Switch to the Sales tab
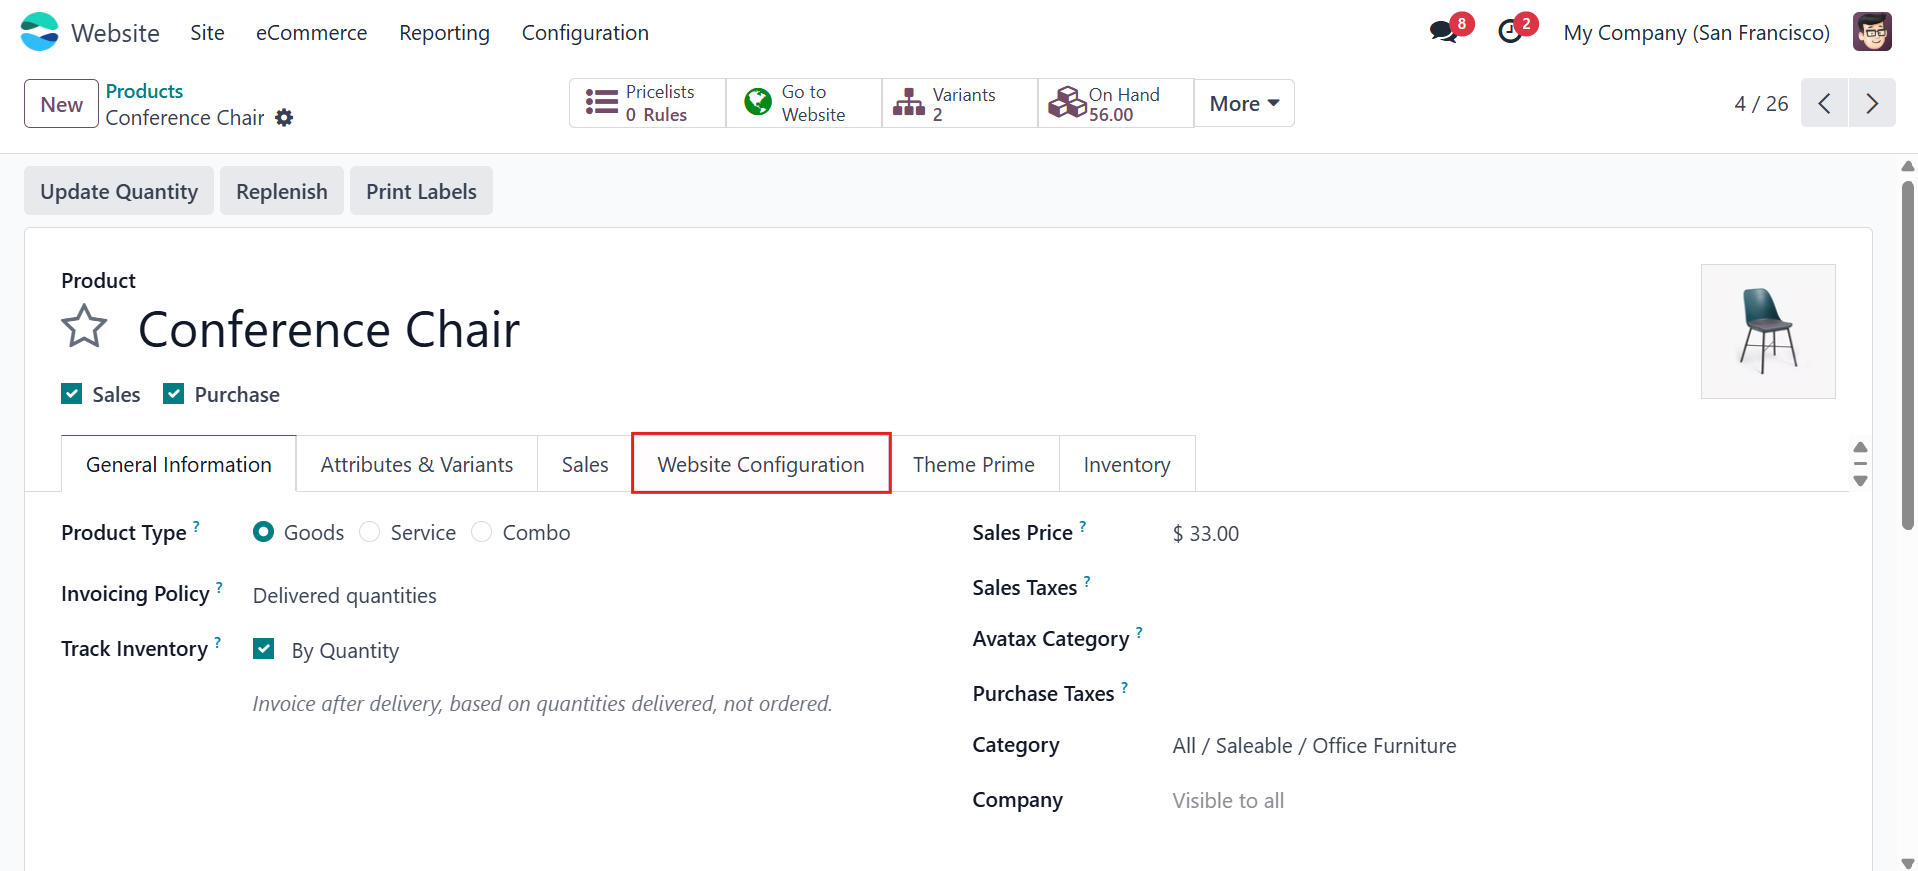 (x=585, y=464)
